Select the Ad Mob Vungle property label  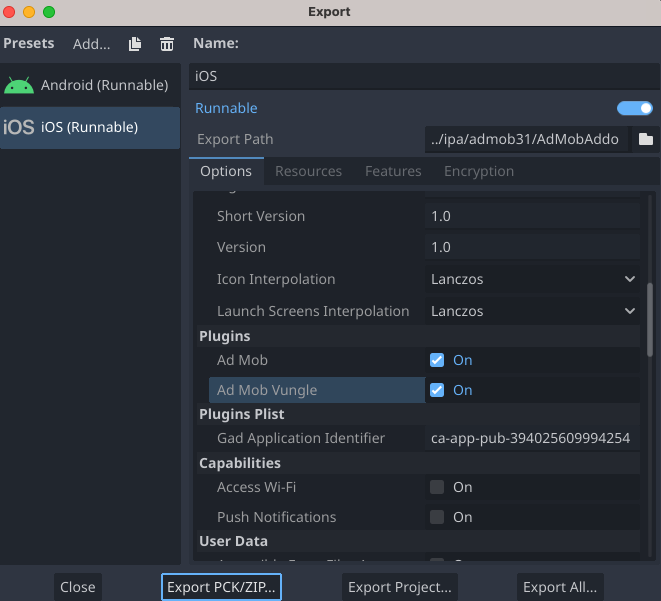(267, 390)
